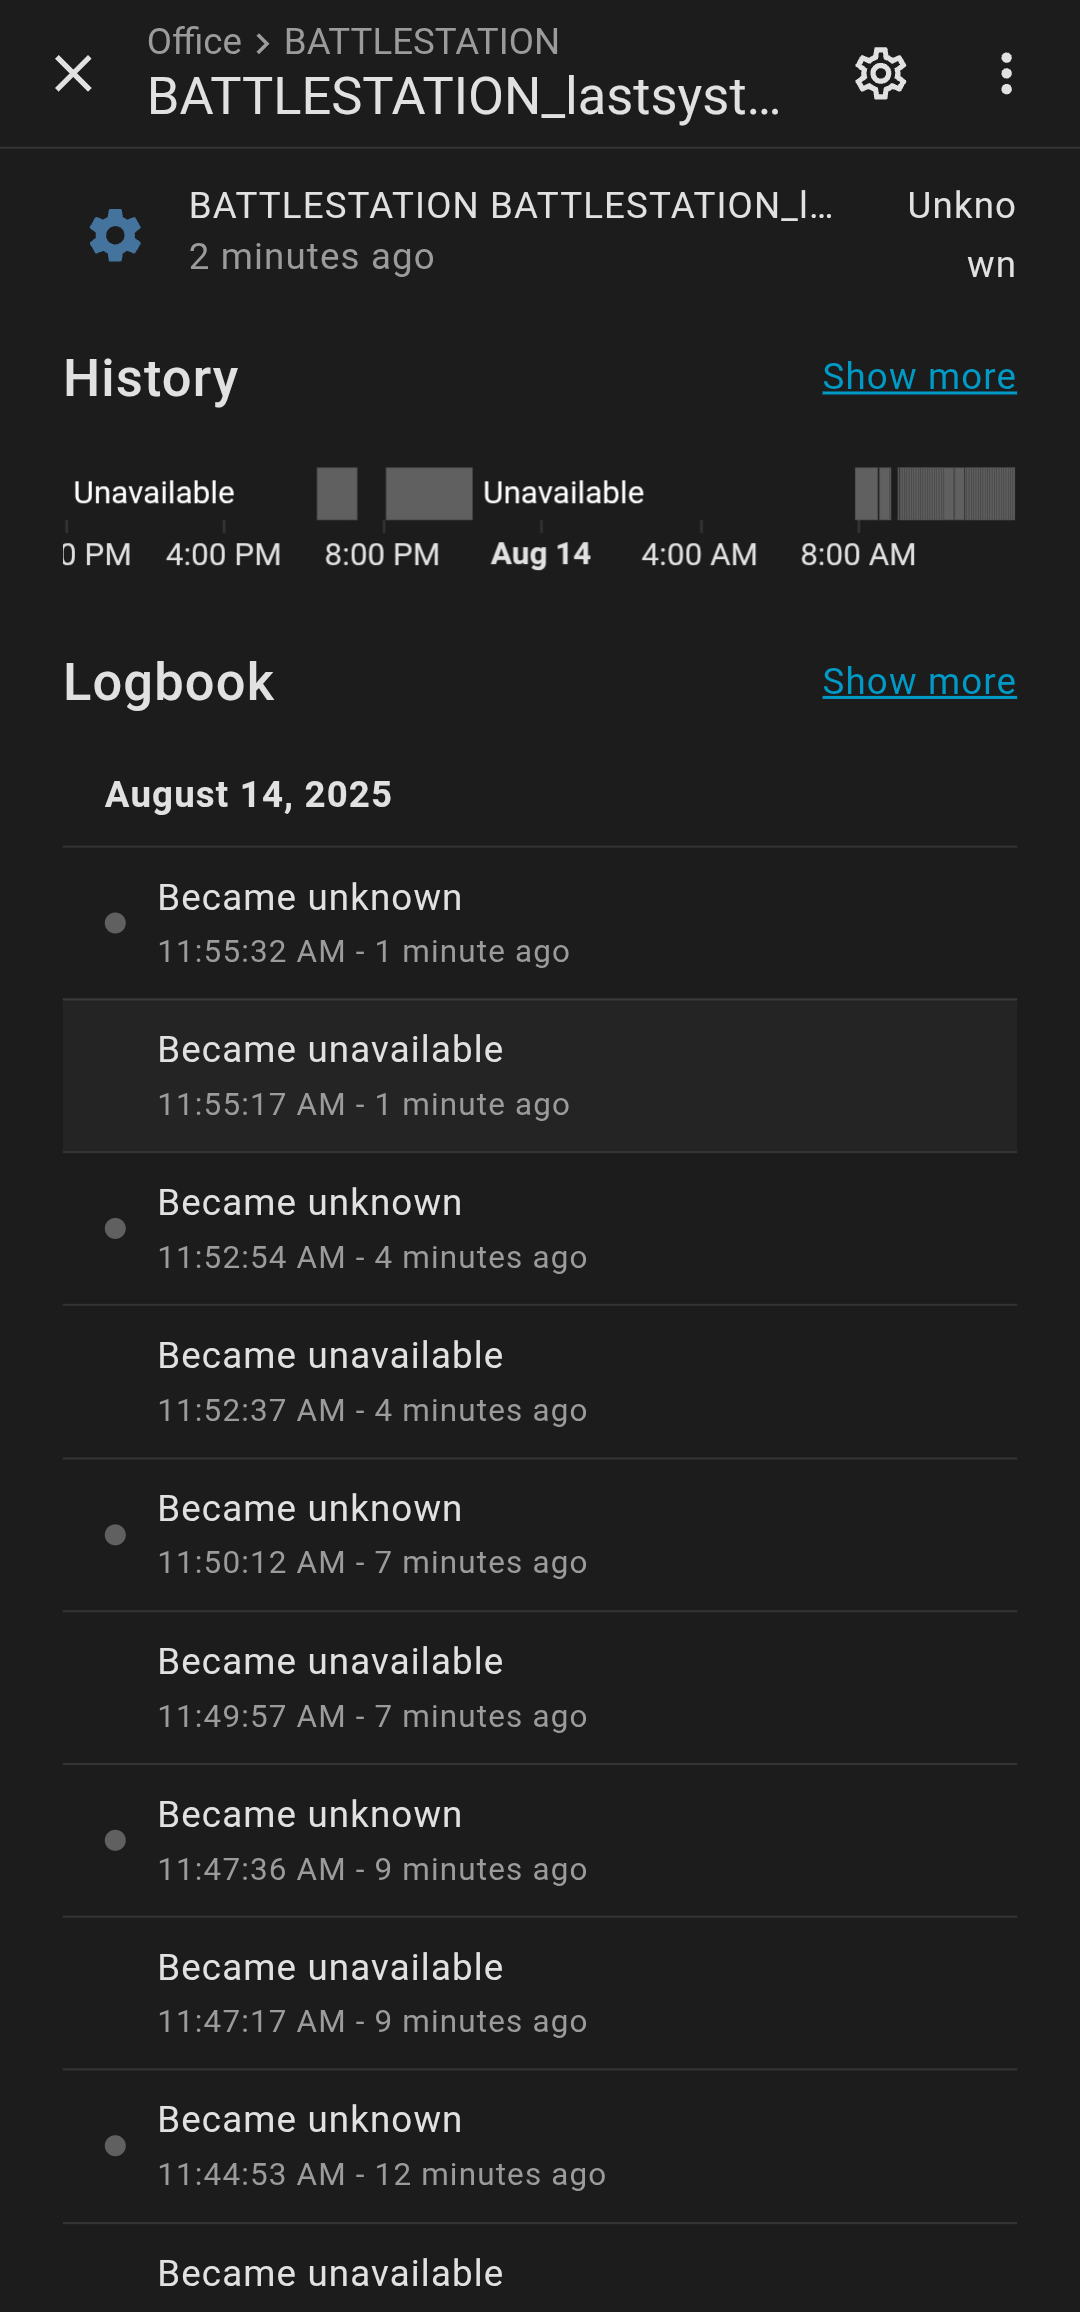The width and height of the screenshot is (1080, 2312).
Task: Open the Became unavailable entry at 11:55:17 AM
Action: [x=540, y=1076]
